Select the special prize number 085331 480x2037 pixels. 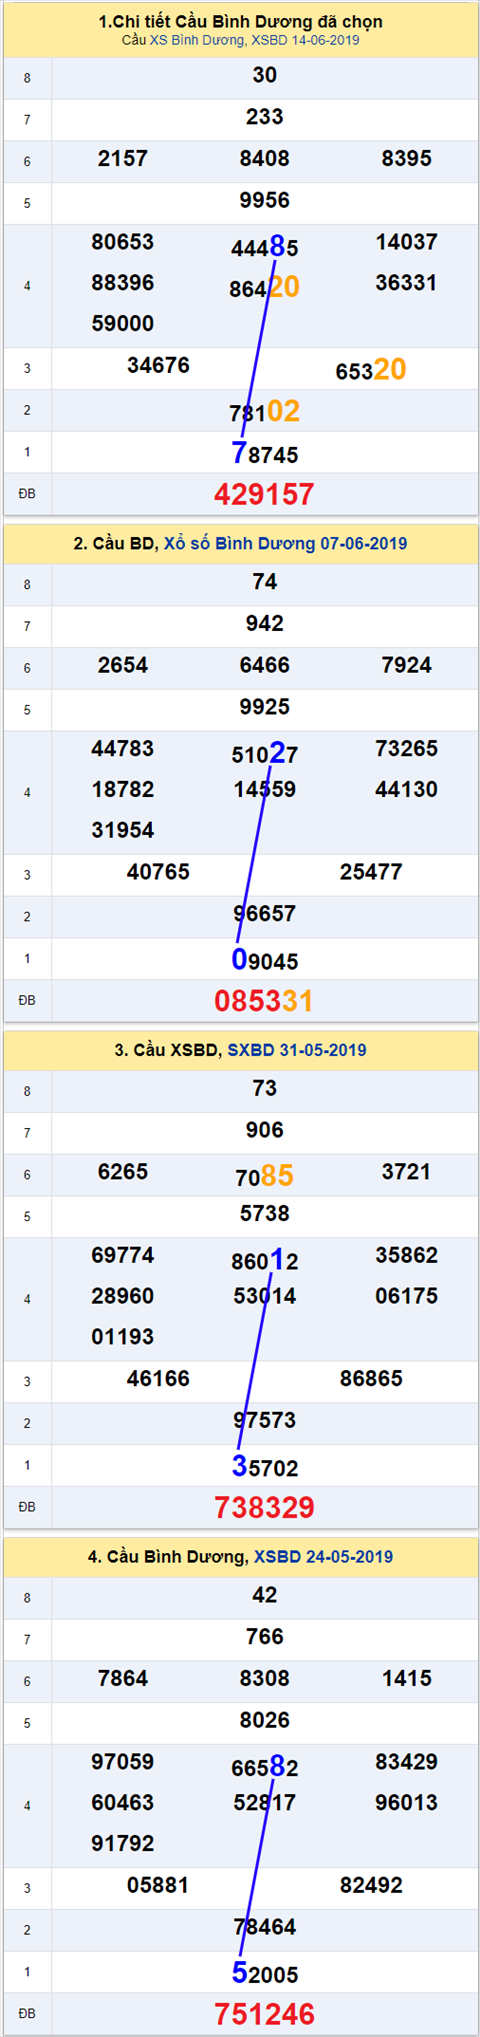tap(264, 1001)
